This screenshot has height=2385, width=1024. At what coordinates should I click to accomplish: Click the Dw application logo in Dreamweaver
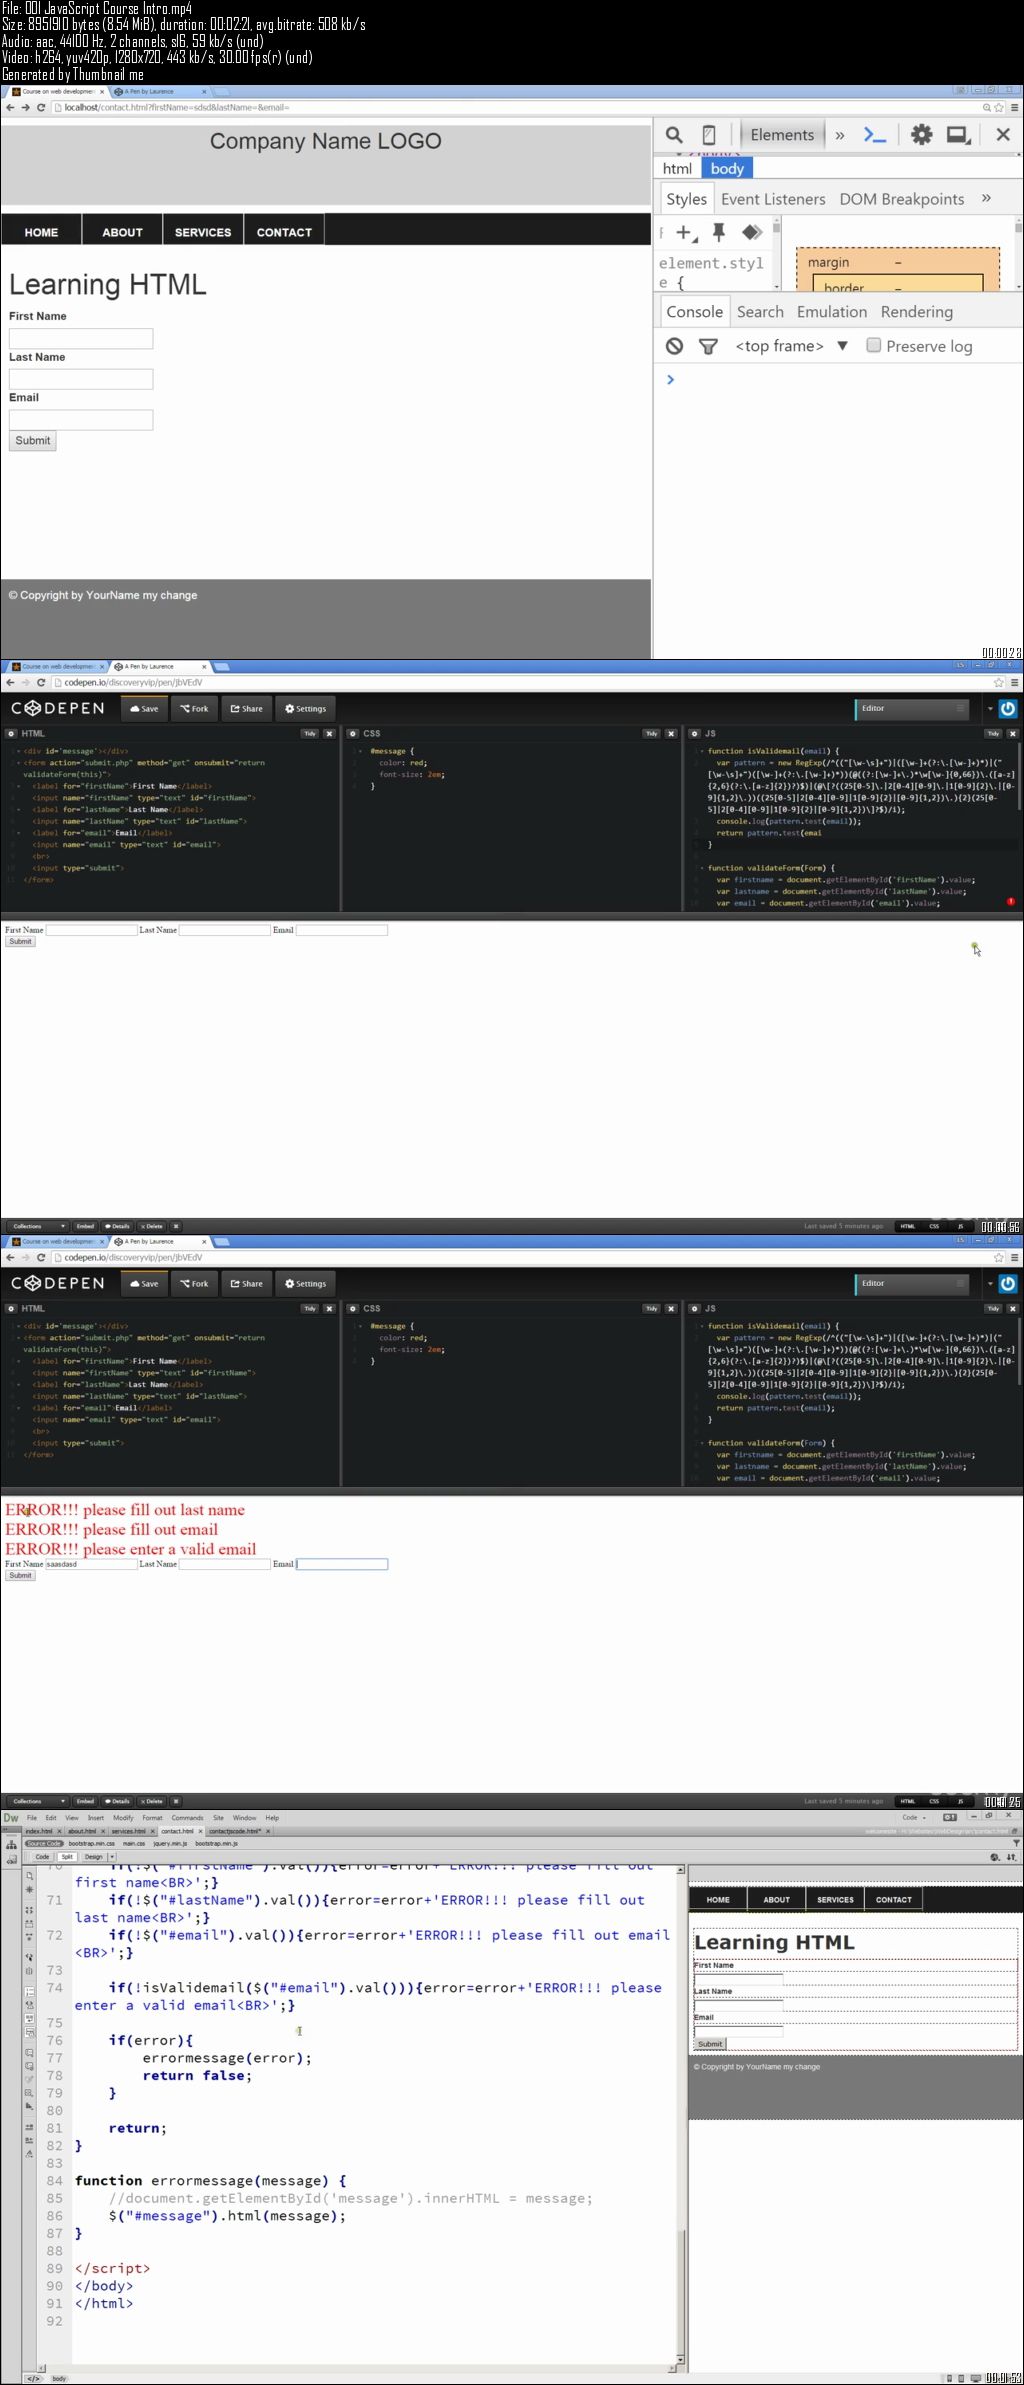11,1817
